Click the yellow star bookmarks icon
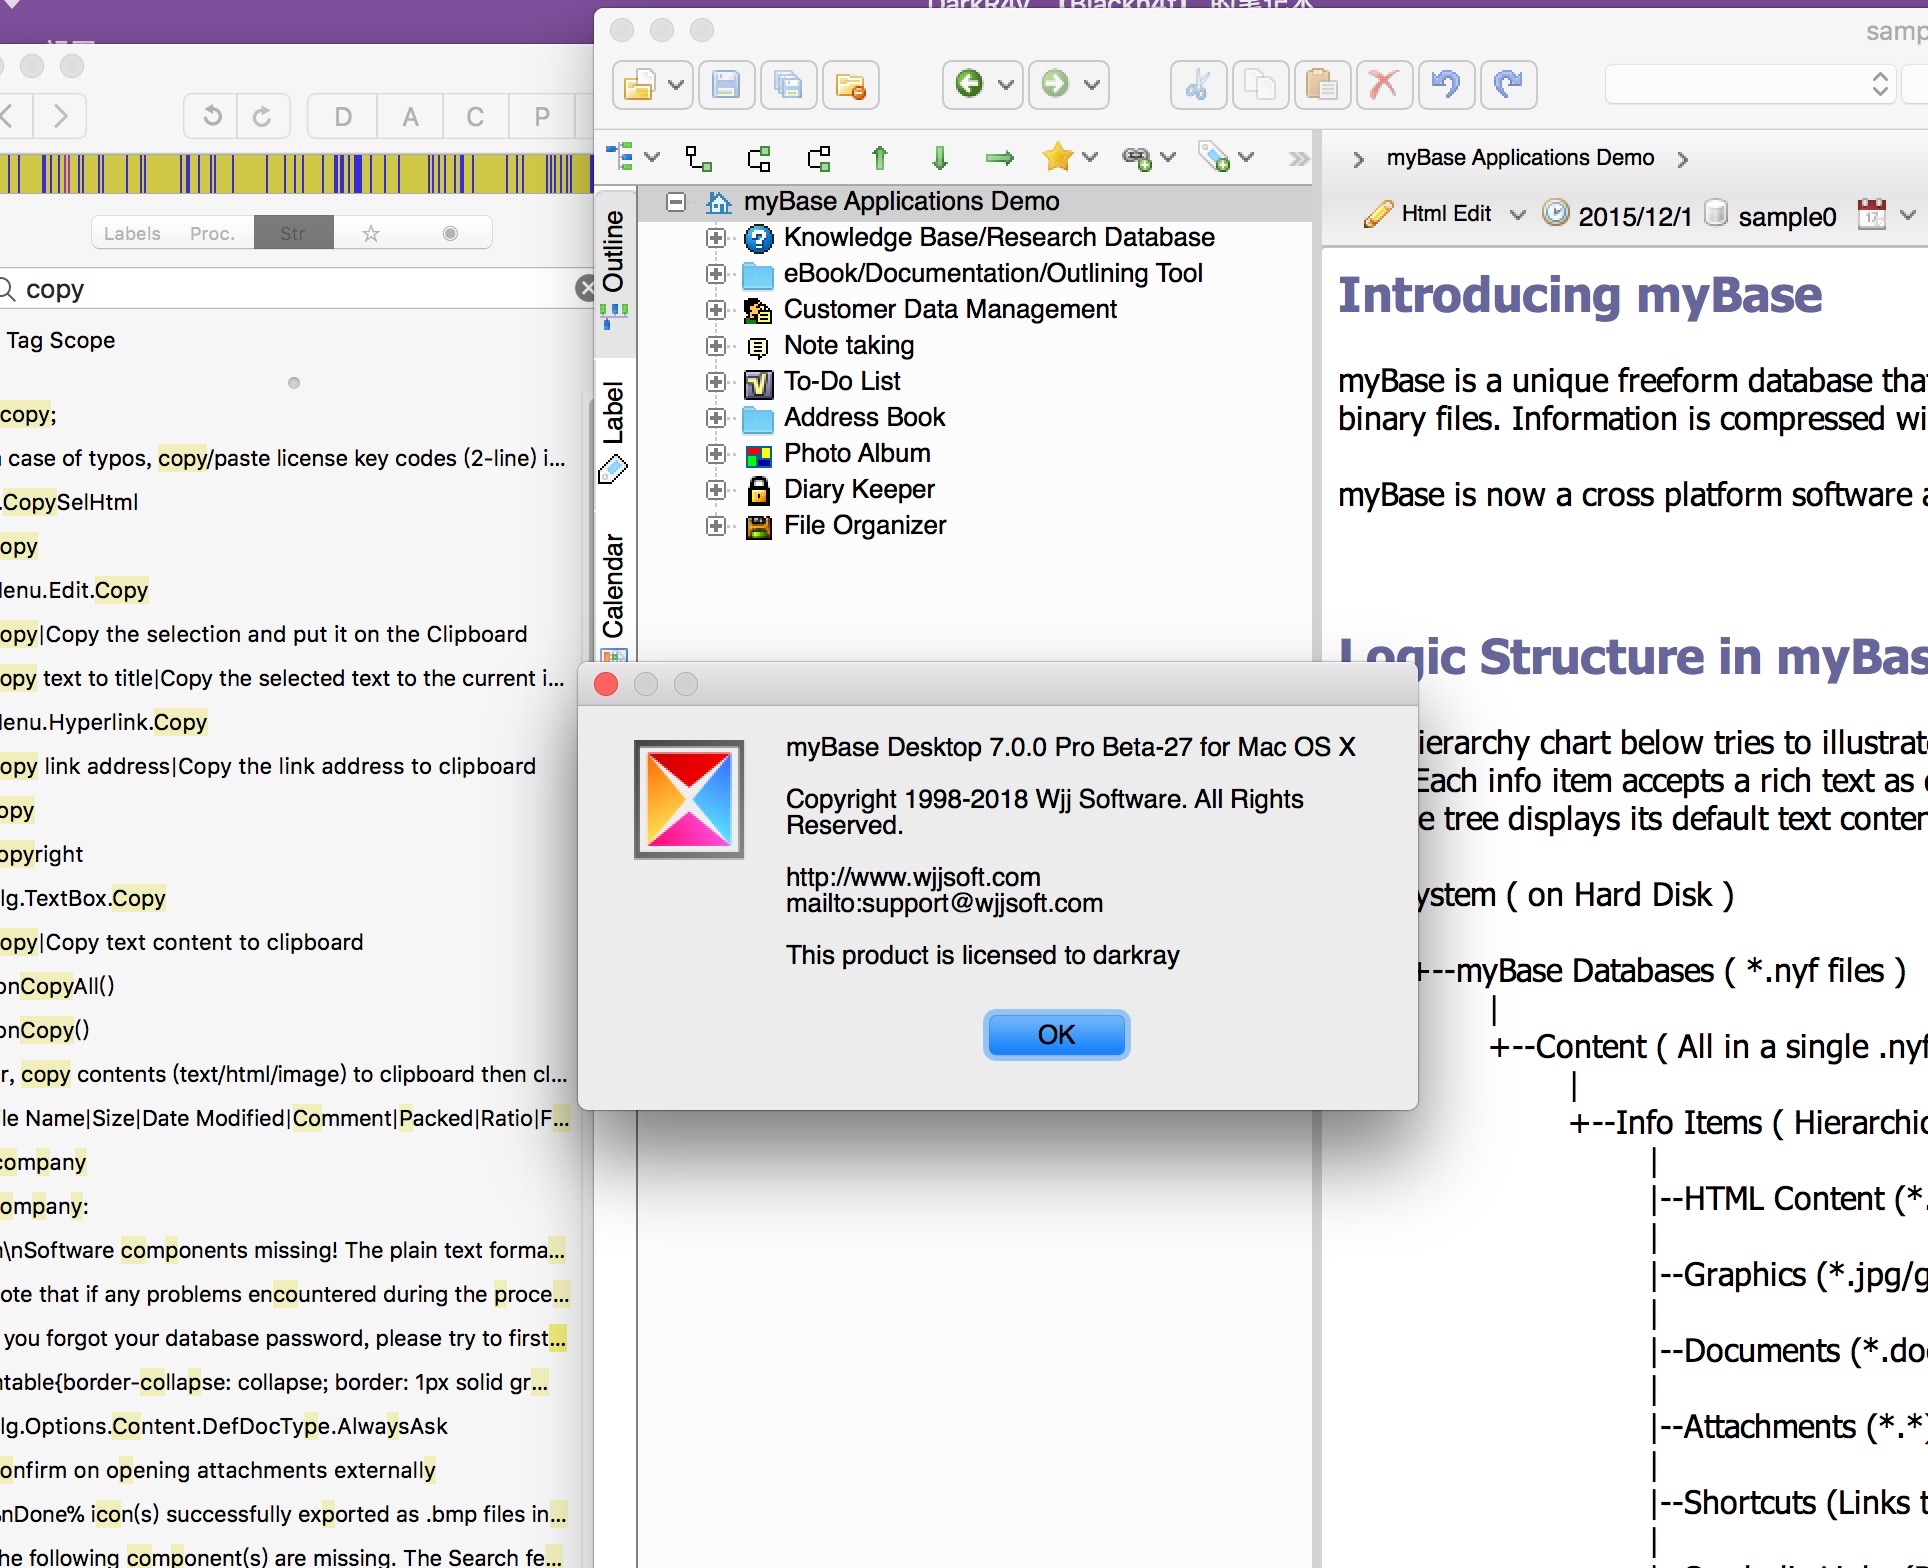1928x1568 pixels. [1057, 157]
